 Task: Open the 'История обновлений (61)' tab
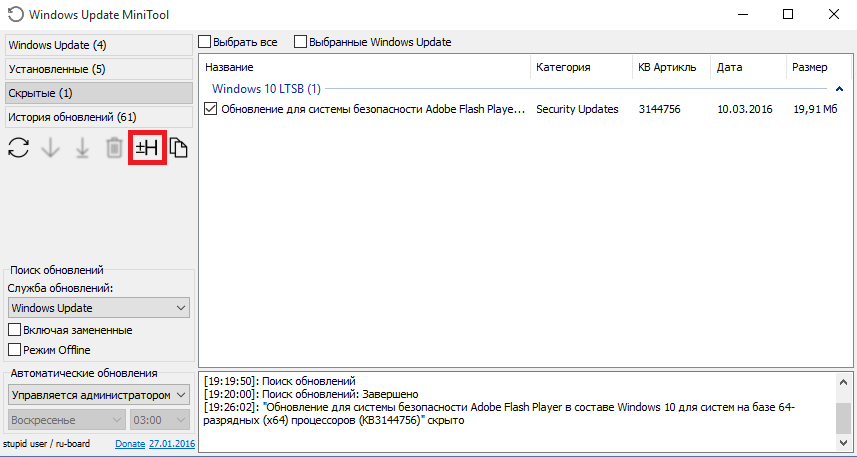pyautogui.click(x=97, y=117)
